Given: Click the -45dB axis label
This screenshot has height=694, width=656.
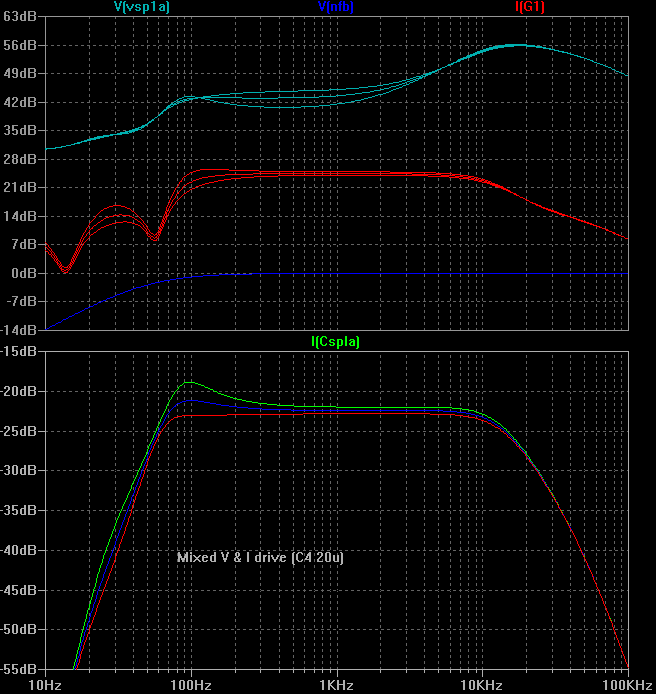Looking at the screenshot, I should pyautogui.click(x=18, y=590).
